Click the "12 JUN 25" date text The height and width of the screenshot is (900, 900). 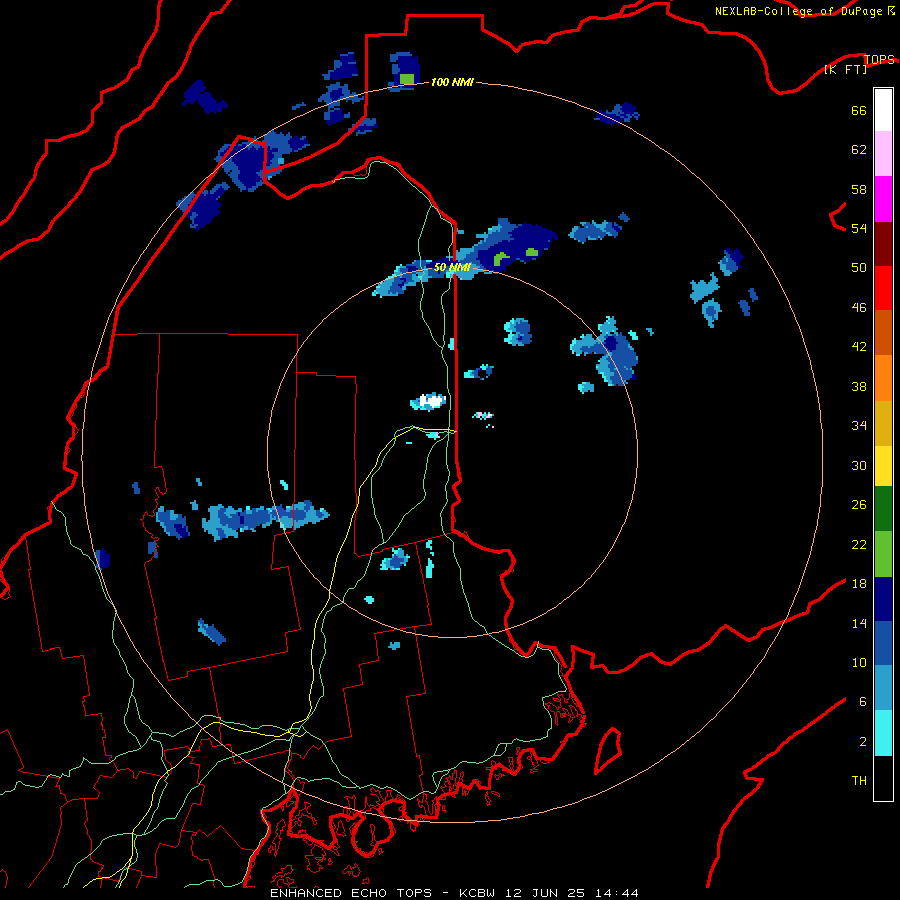(x=545, y=893)
